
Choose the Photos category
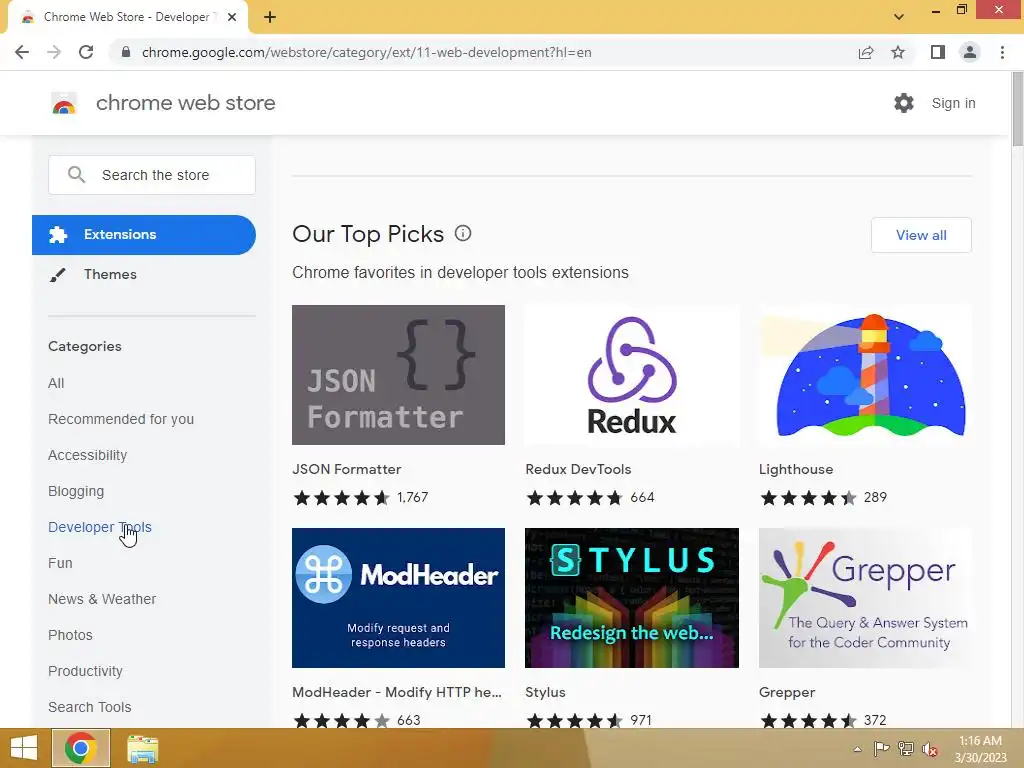pos(71,635)
